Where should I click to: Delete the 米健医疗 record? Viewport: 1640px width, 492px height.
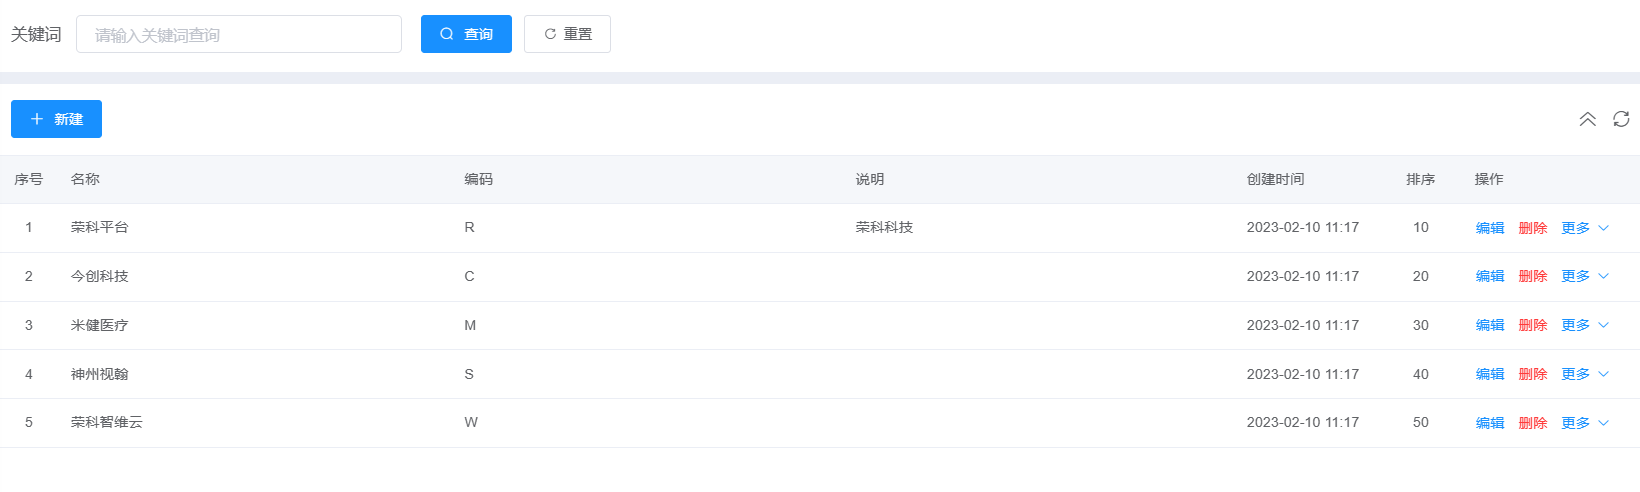[1532, 325]
